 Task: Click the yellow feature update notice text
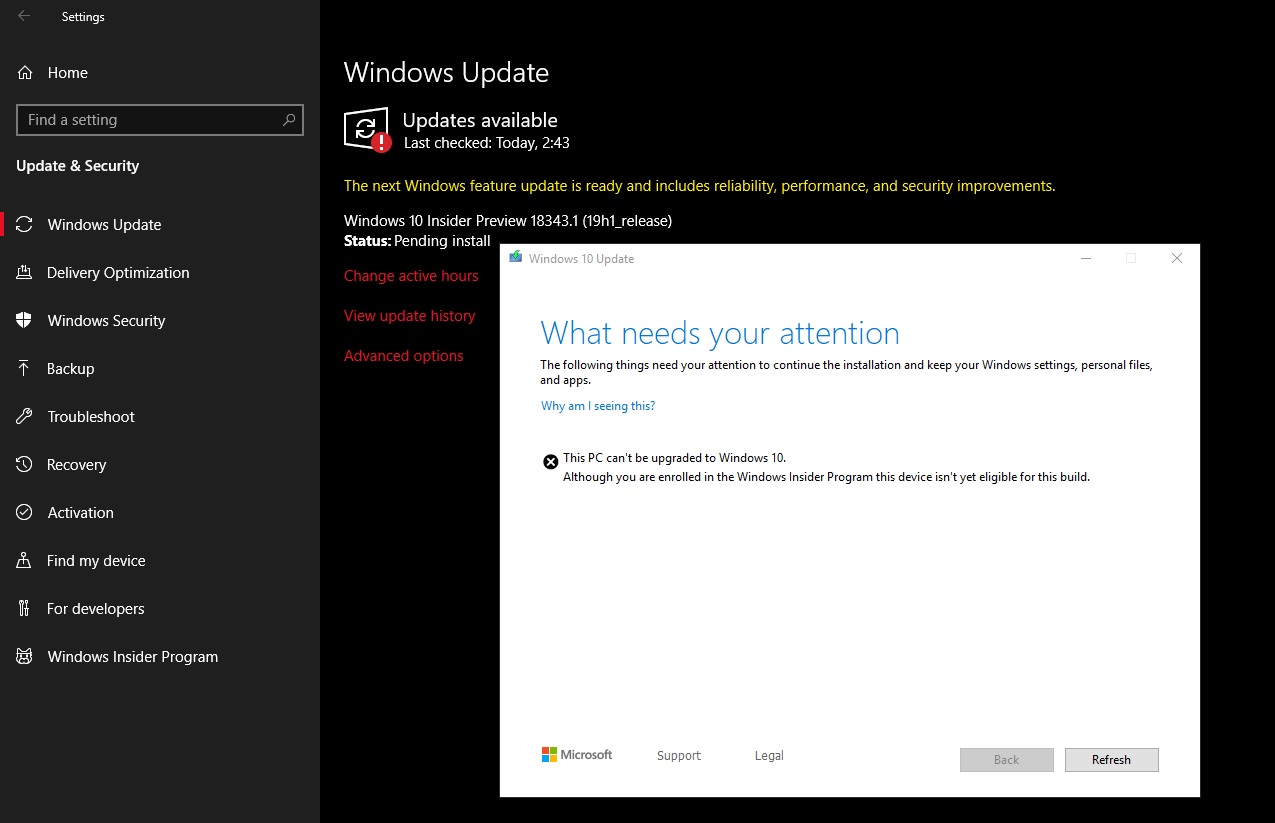(x=699, y=186)
